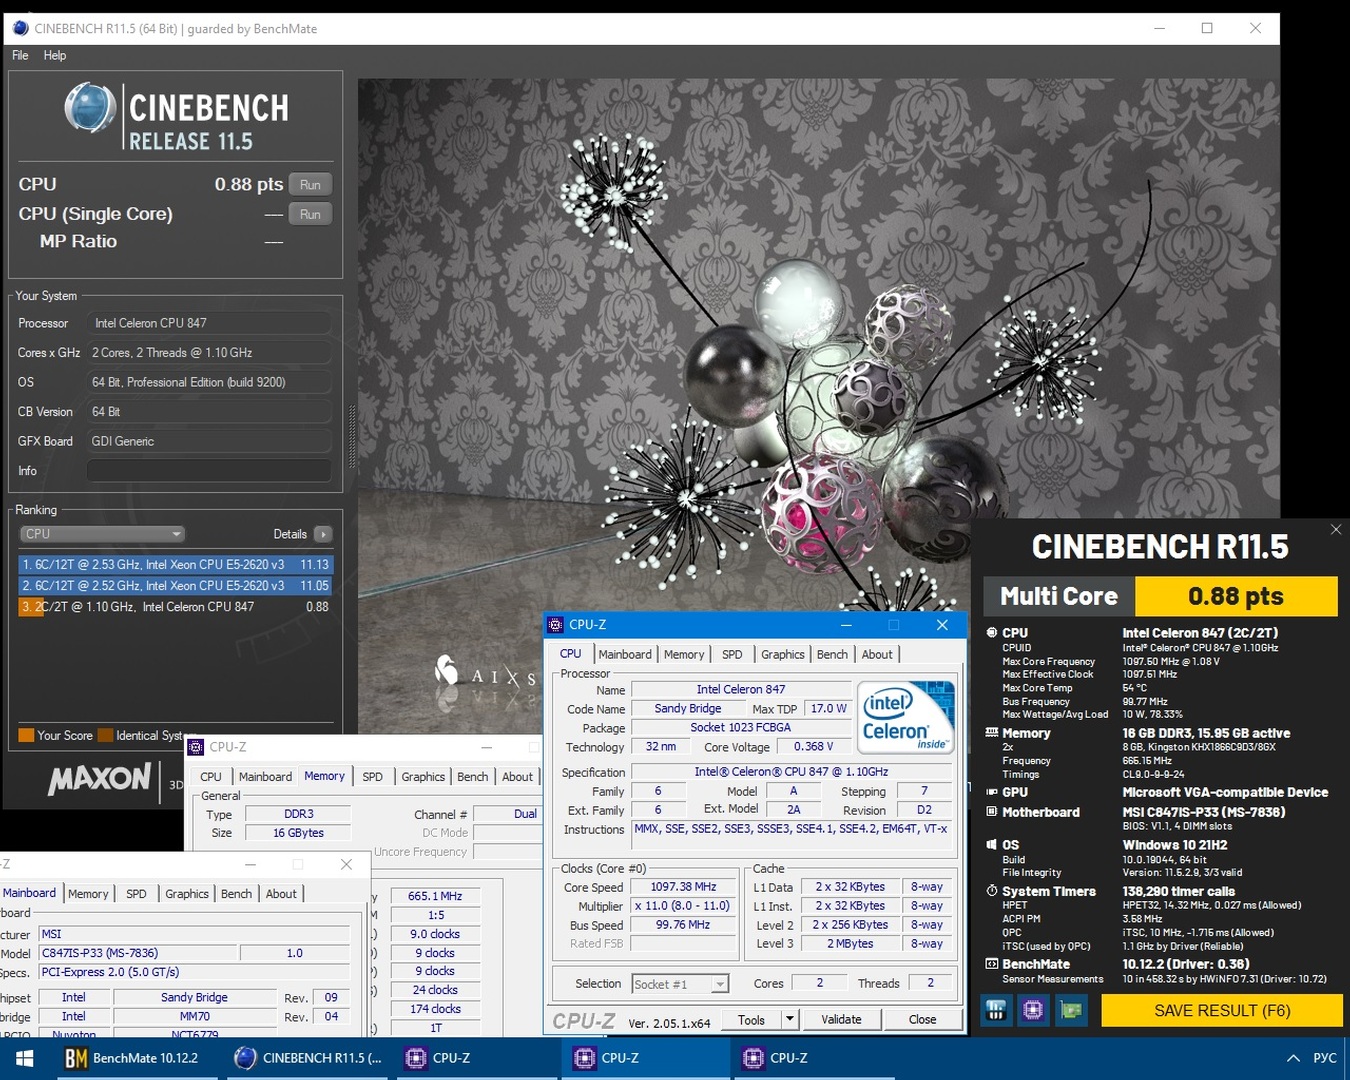
Task: Select ranking row 2 scoring 11.05
Action: click(x=175, y=585)
